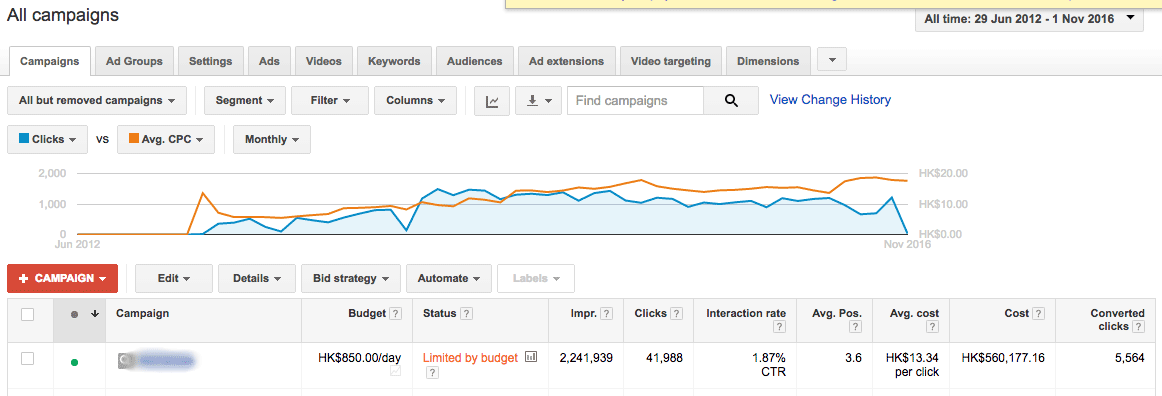Open bid simulator icon beside Limited by budget
1162x396 pixels.
coord(531,357)
